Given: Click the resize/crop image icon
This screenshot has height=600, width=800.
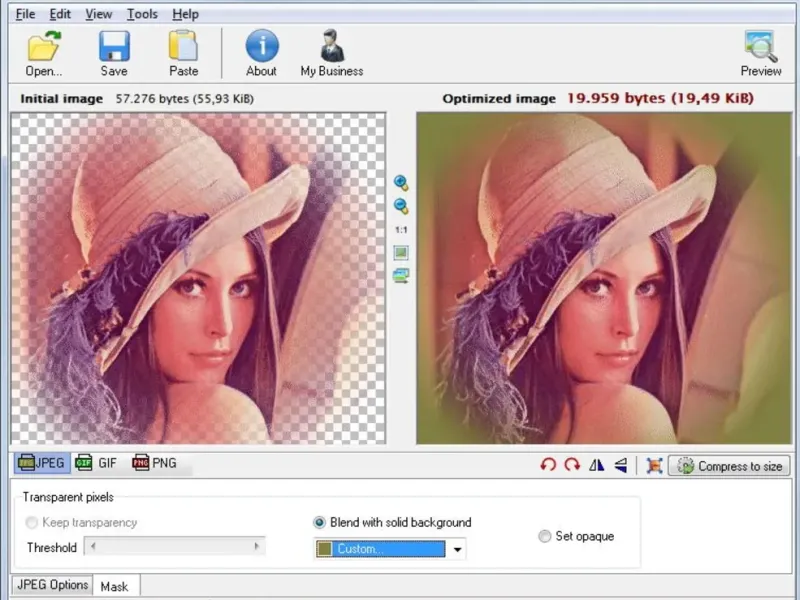Looking at the screenshot, I should 654,465.
